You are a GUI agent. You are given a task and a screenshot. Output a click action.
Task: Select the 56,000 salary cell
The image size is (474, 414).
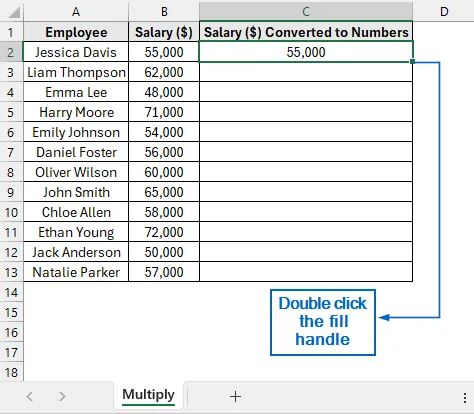click(164, 152)
